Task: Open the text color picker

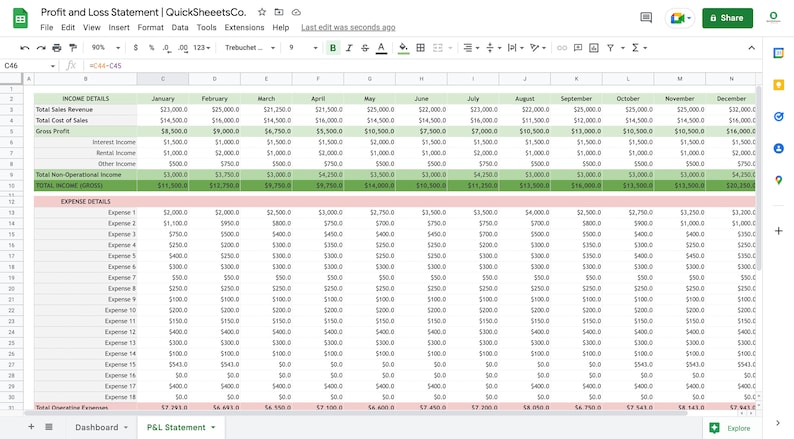Action: click(x=381, y=48)
